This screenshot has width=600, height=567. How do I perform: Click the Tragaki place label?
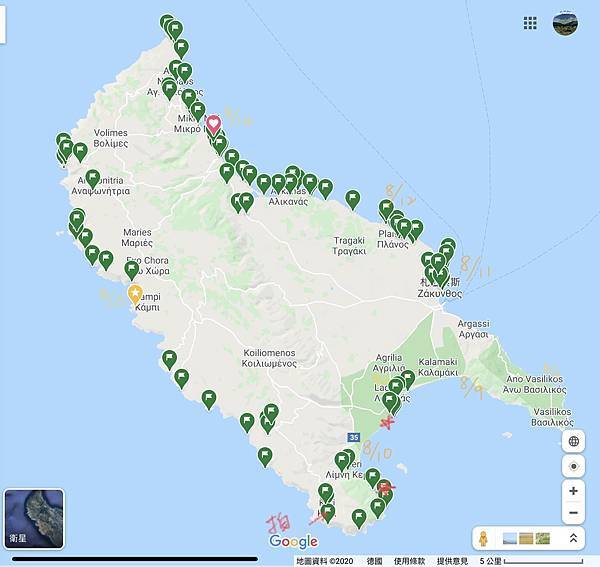tap(349, 246)
